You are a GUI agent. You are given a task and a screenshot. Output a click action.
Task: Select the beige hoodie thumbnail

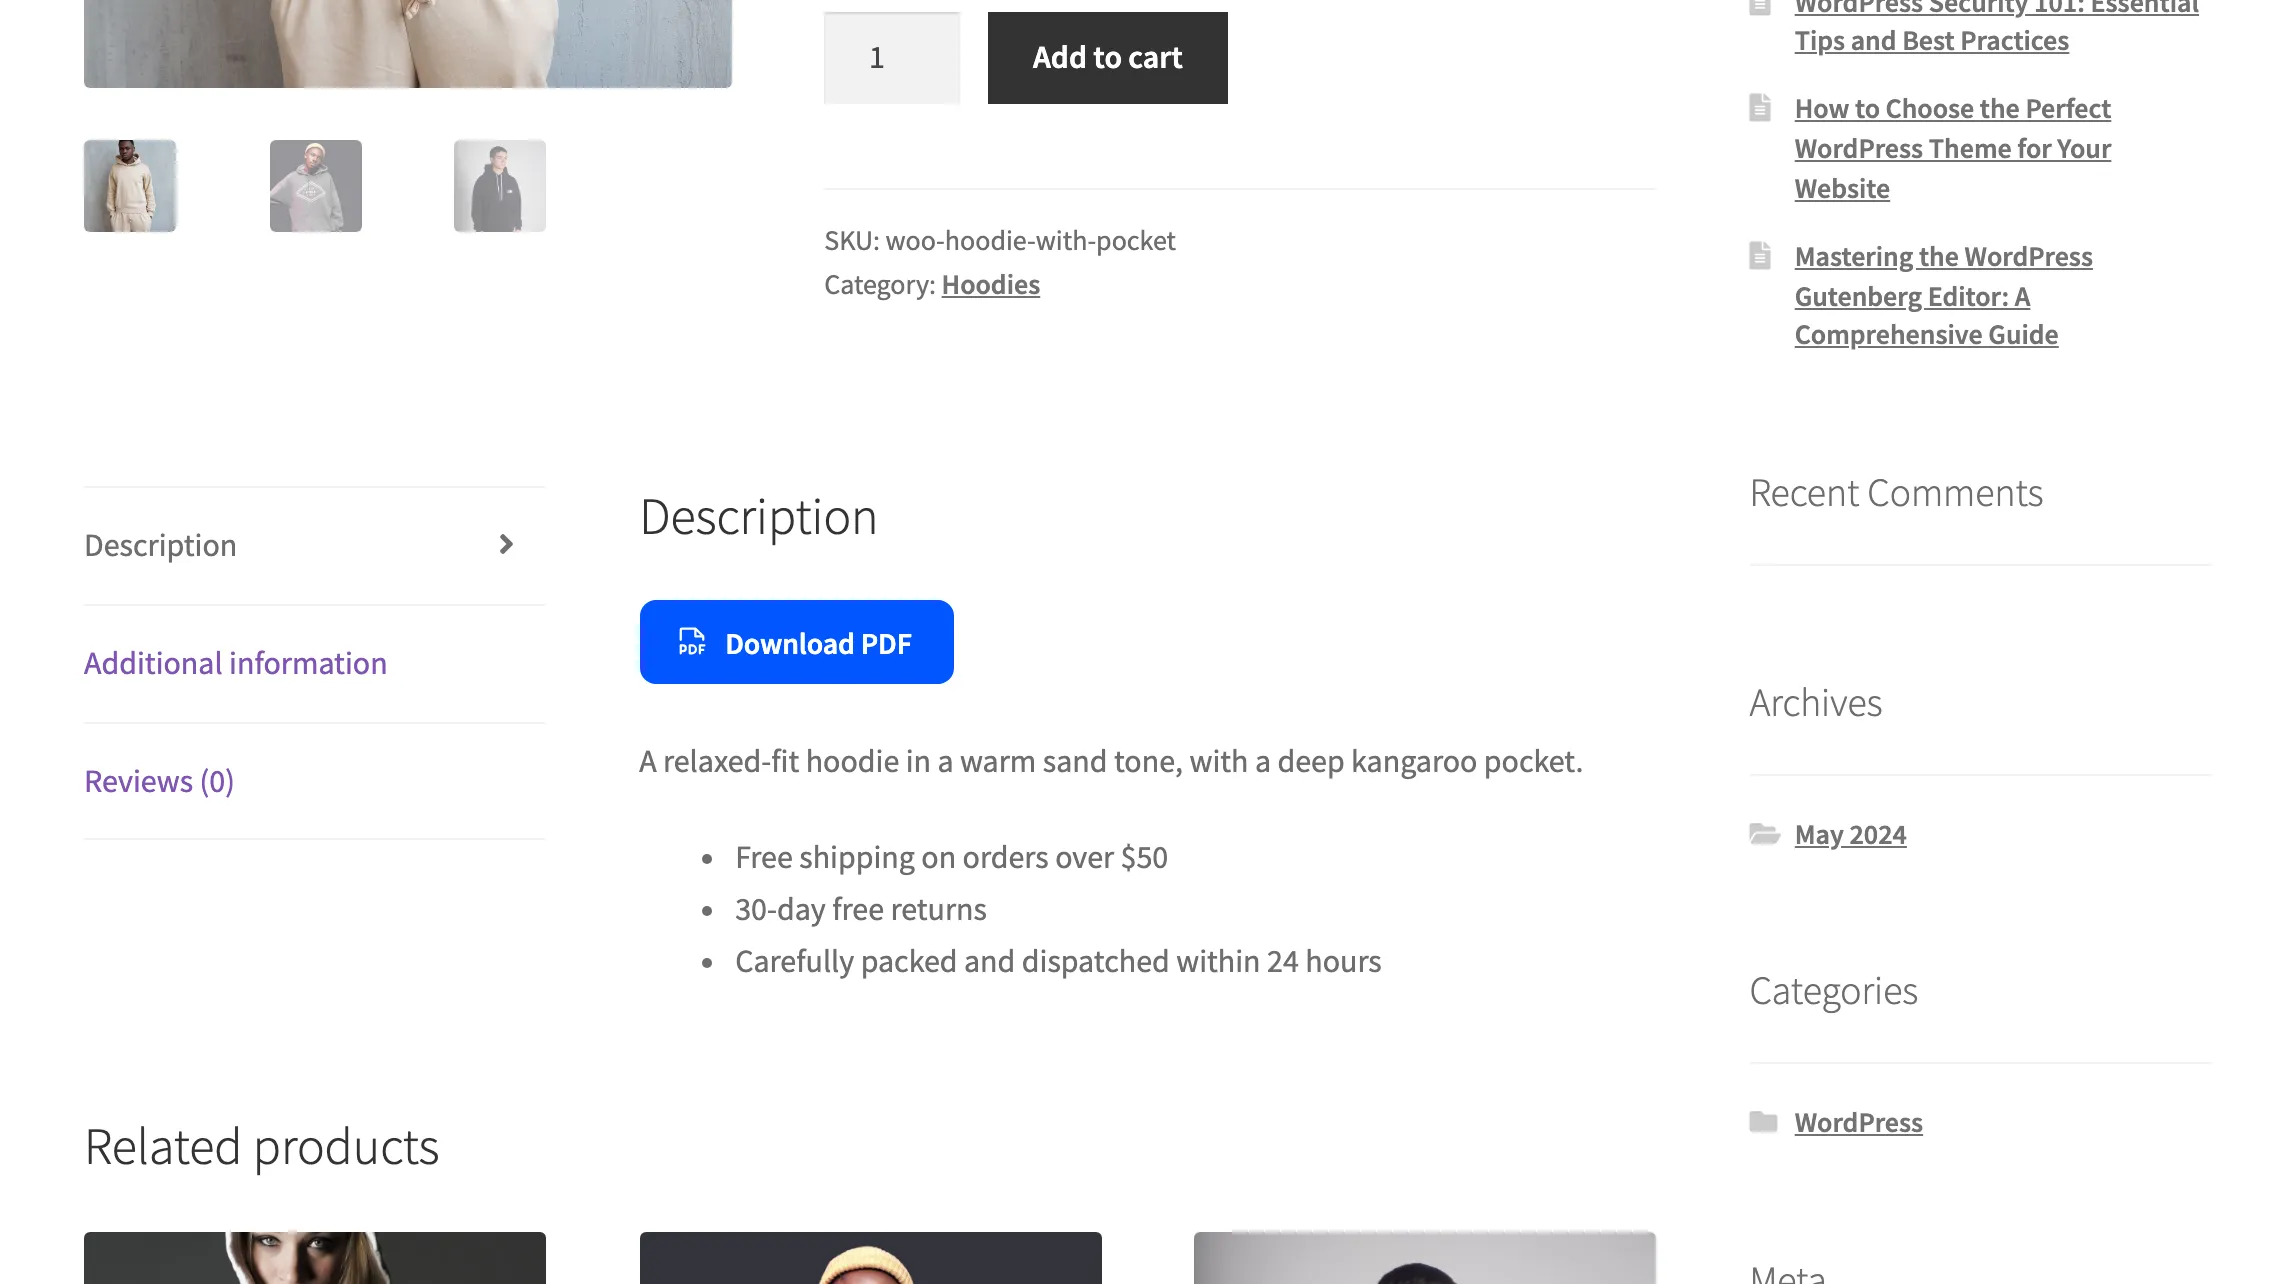tap(130, 186)
